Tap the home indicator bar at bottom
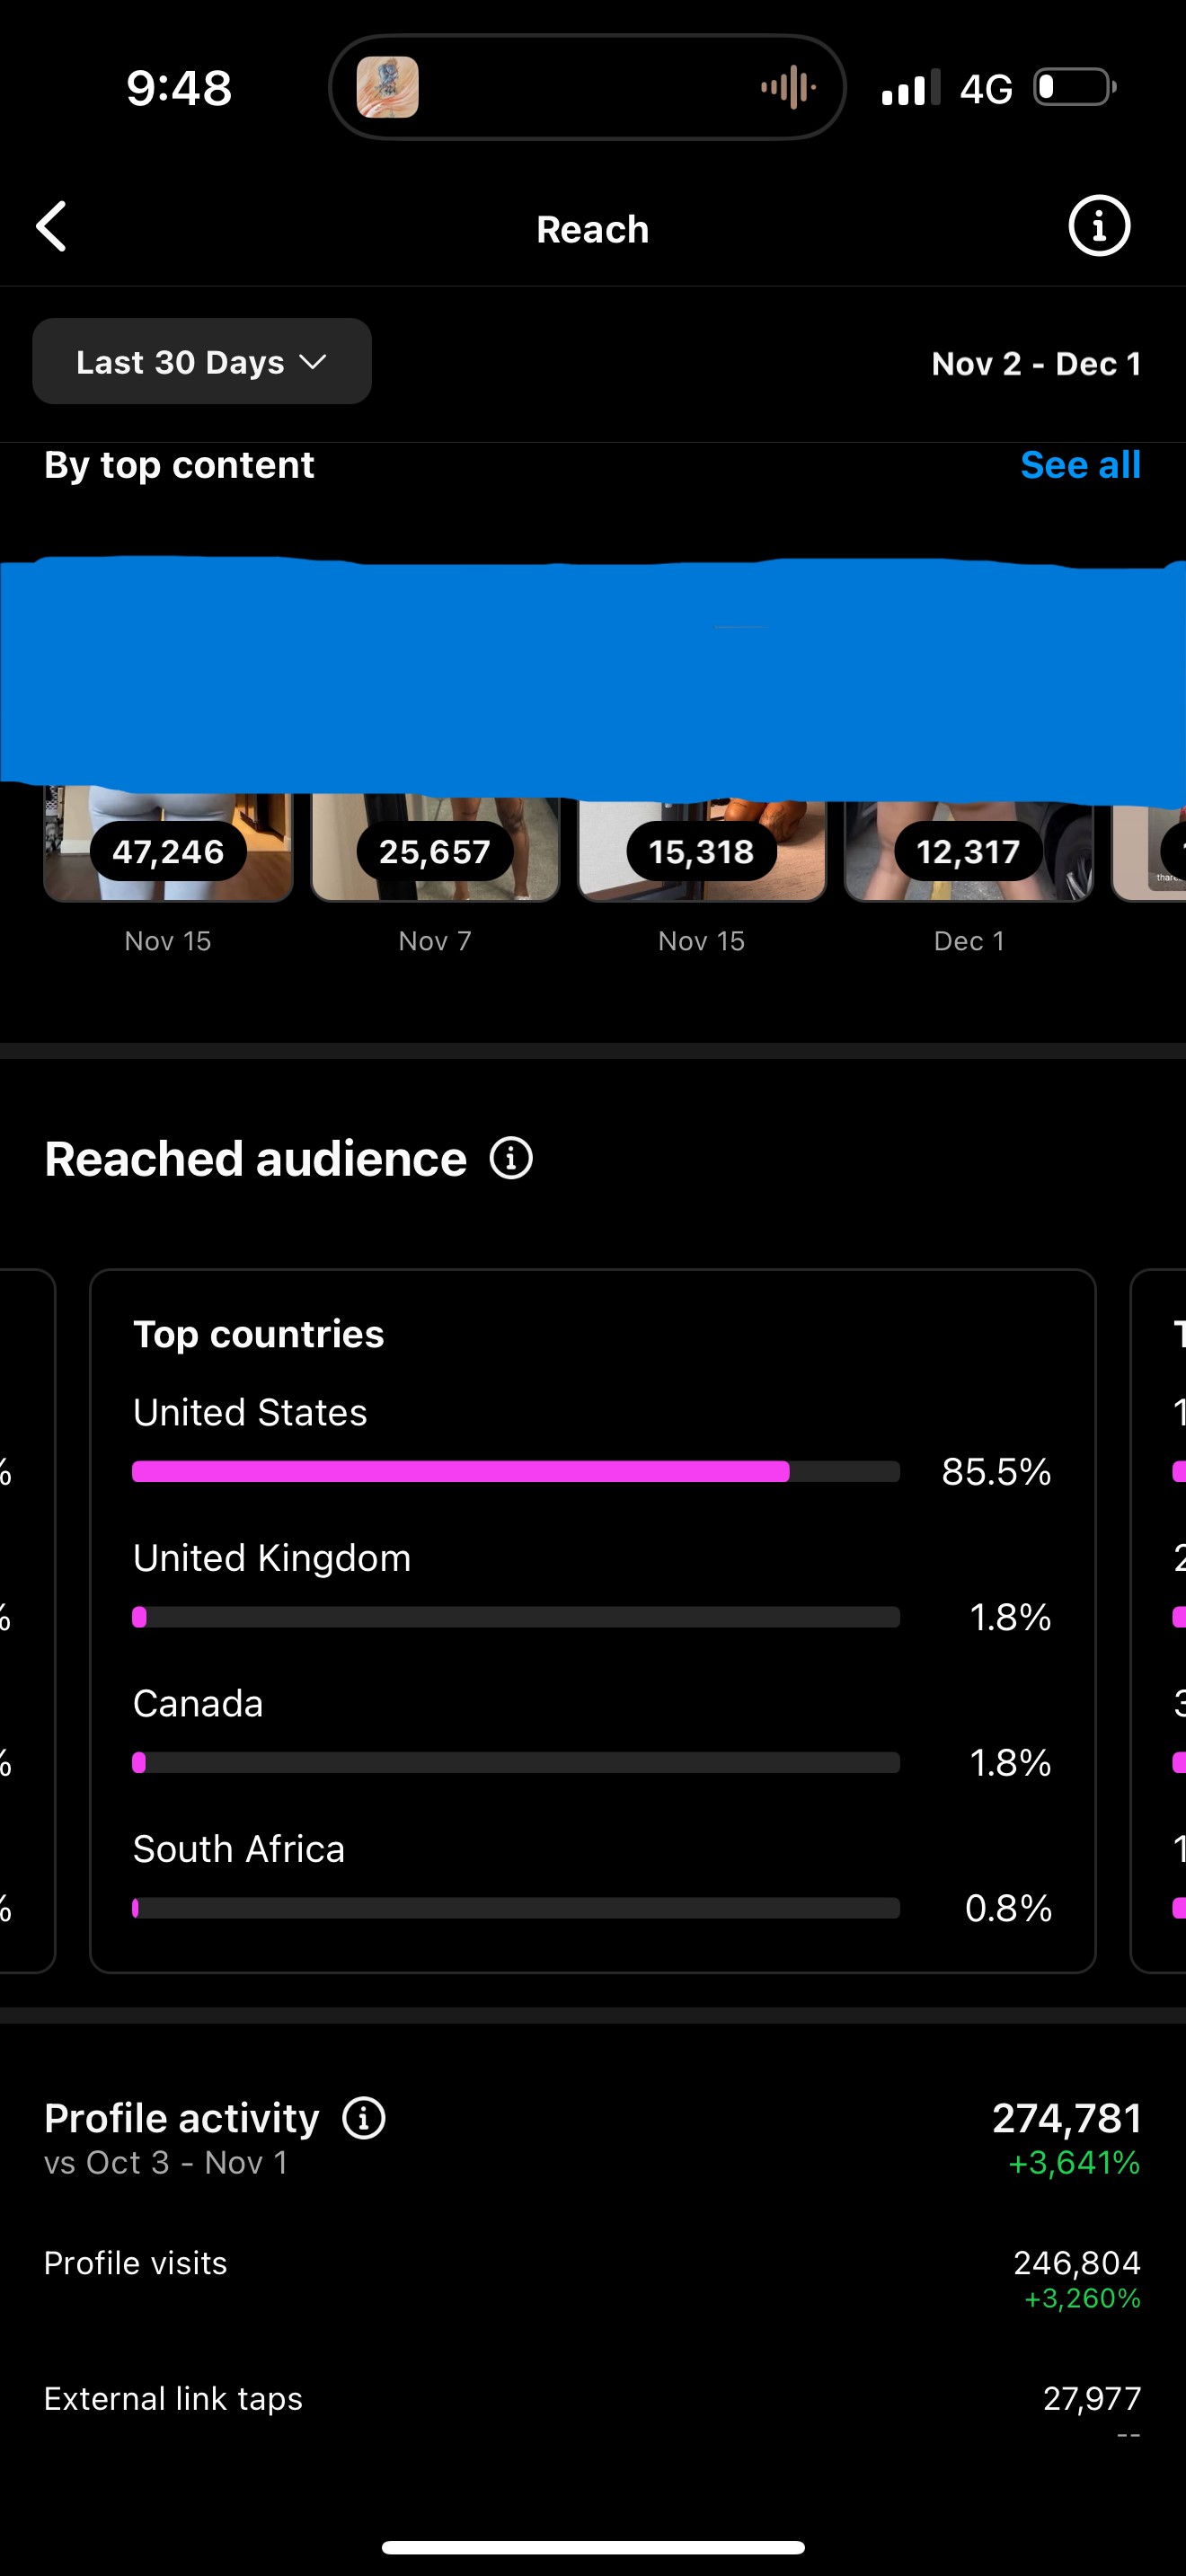 [x=593, y=2547]
